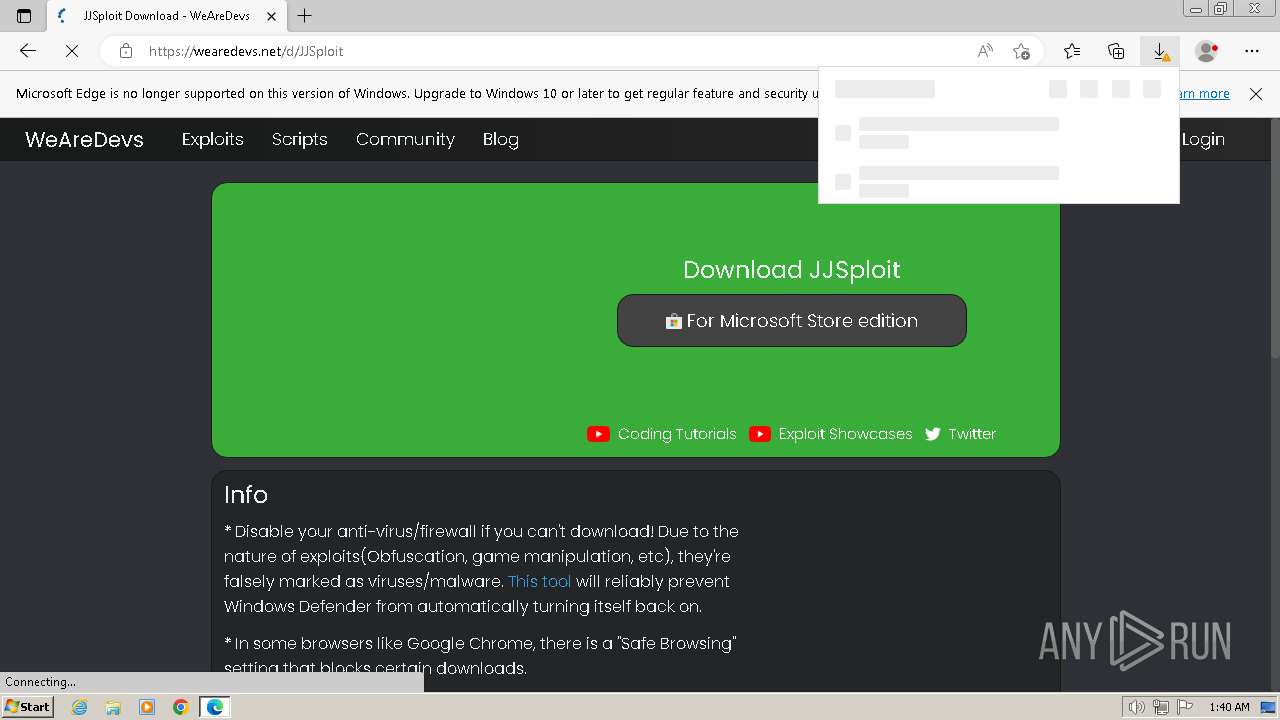Click the network tray icon
Screen dimensions: 1280x720
pos(1160,707)
